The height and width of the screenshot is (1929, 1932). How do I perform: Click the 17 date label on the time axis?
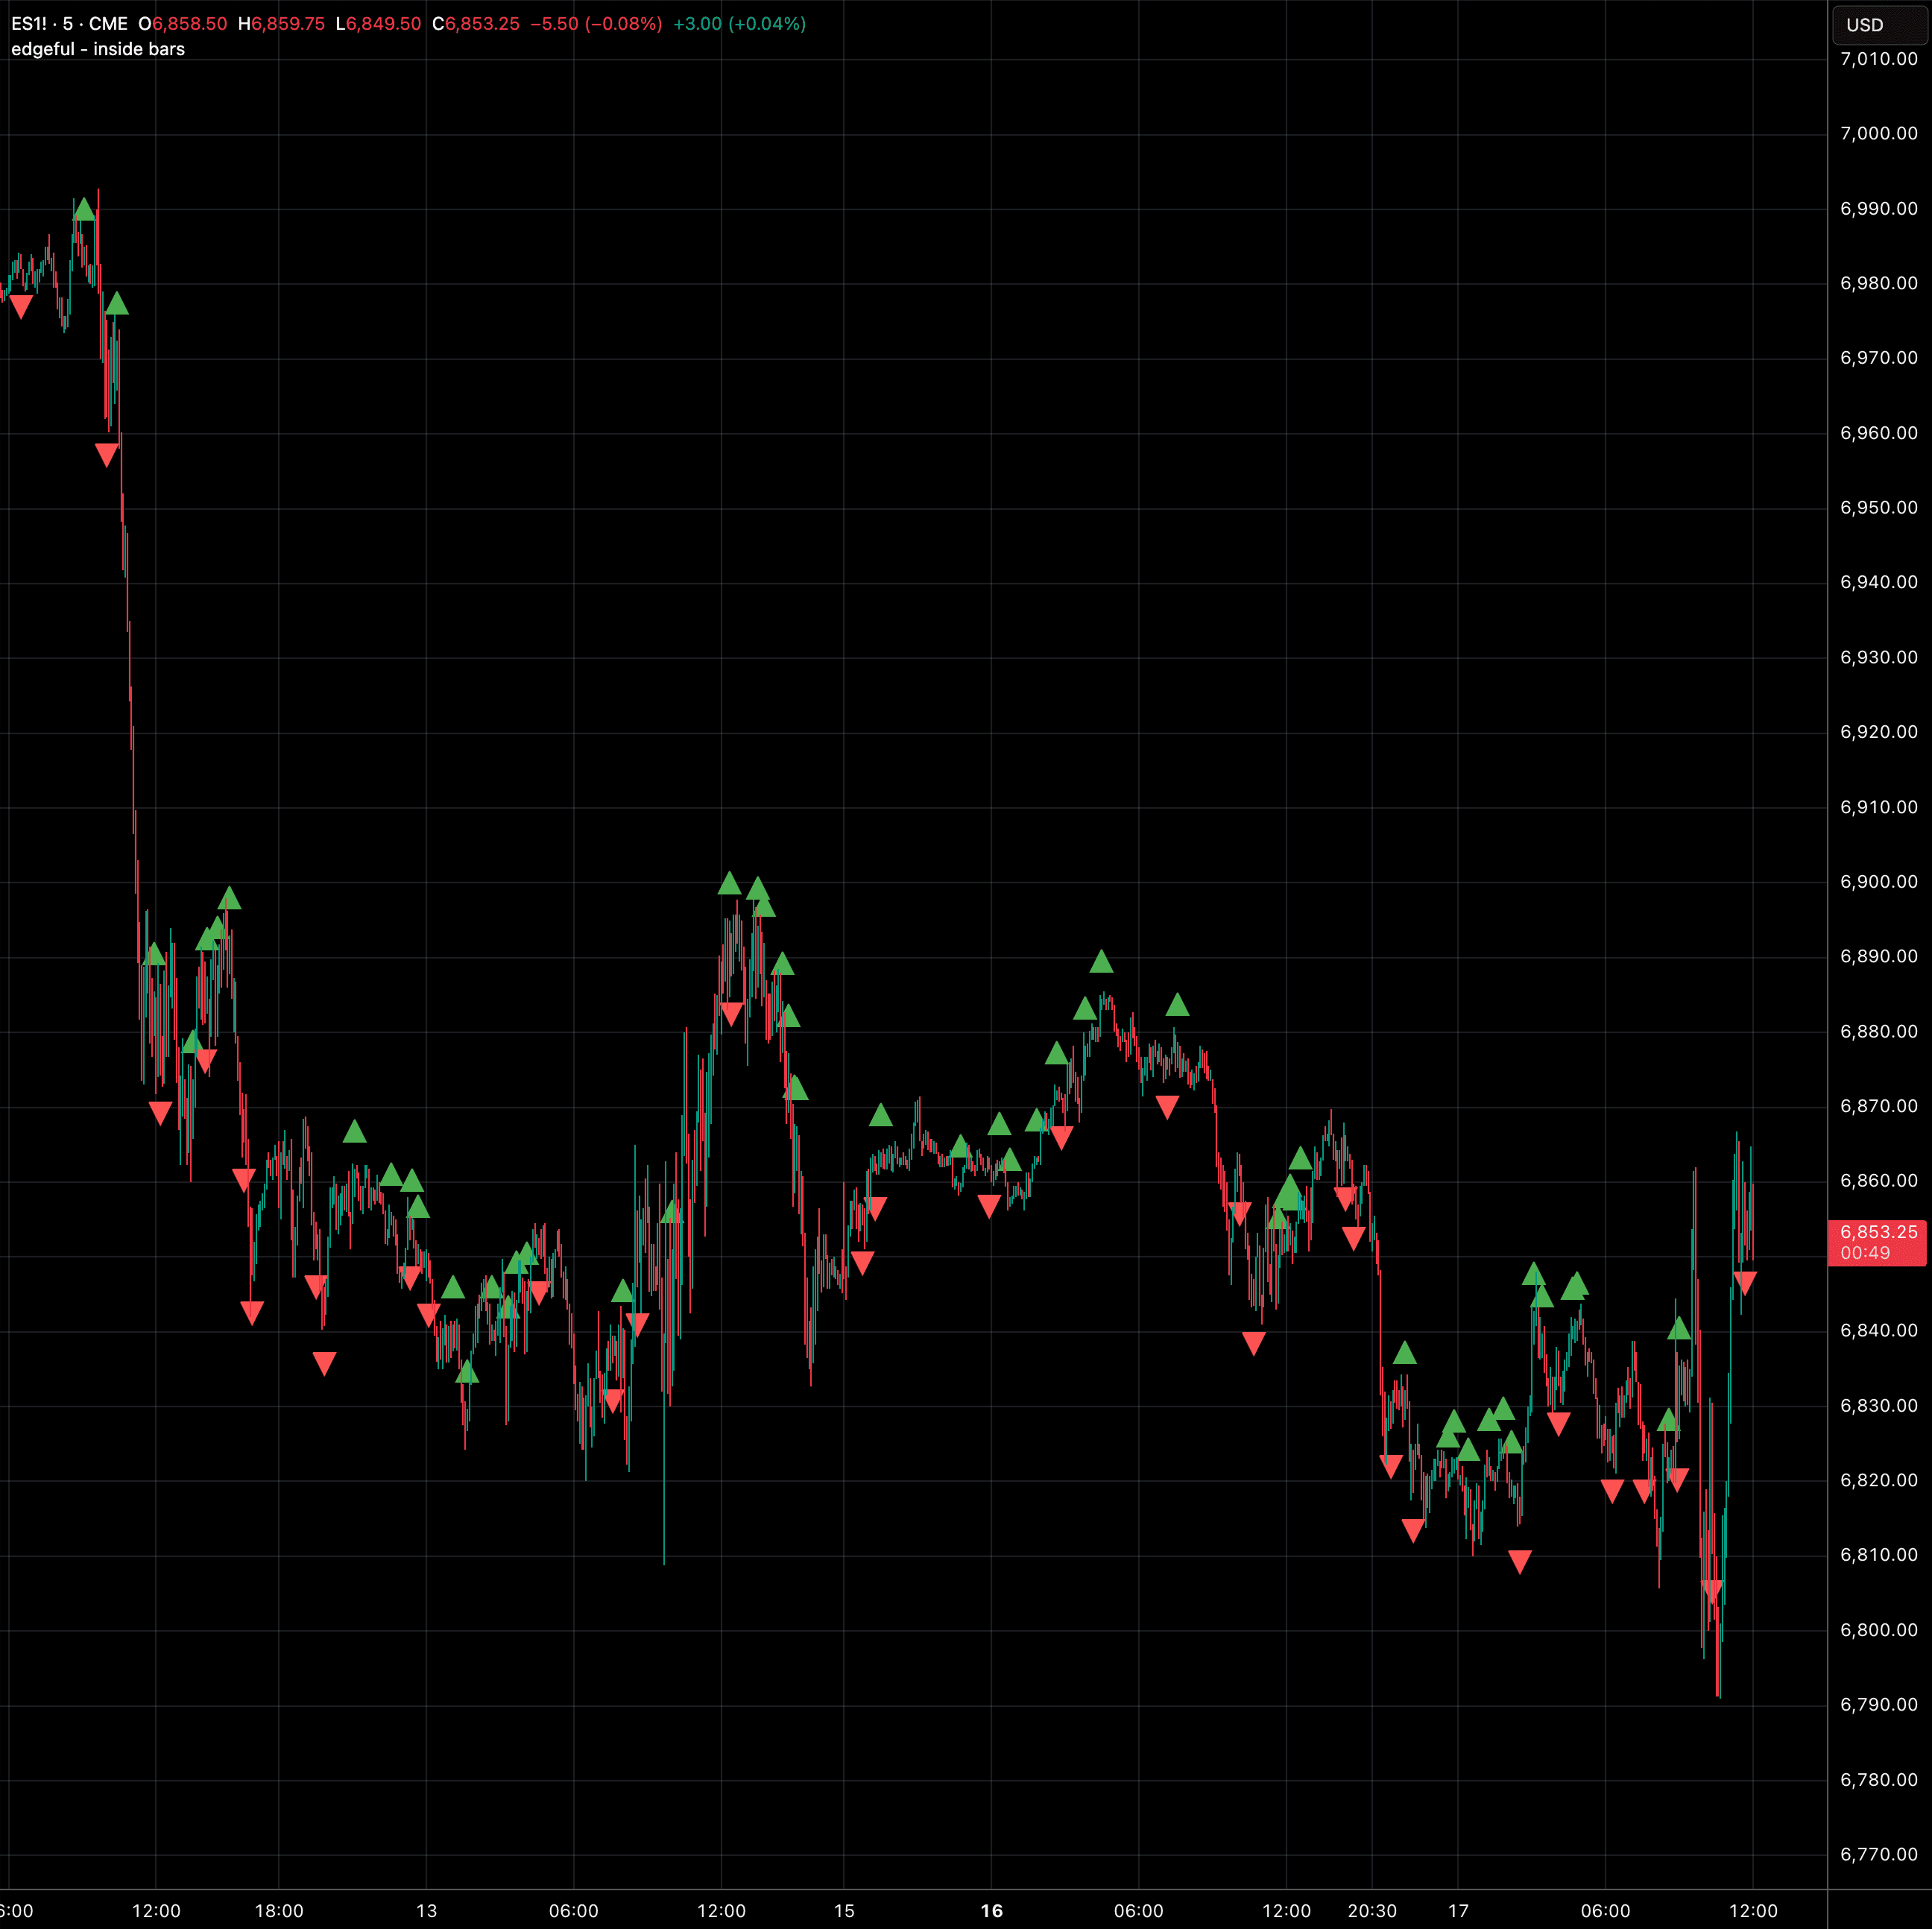(1458, 1911)
